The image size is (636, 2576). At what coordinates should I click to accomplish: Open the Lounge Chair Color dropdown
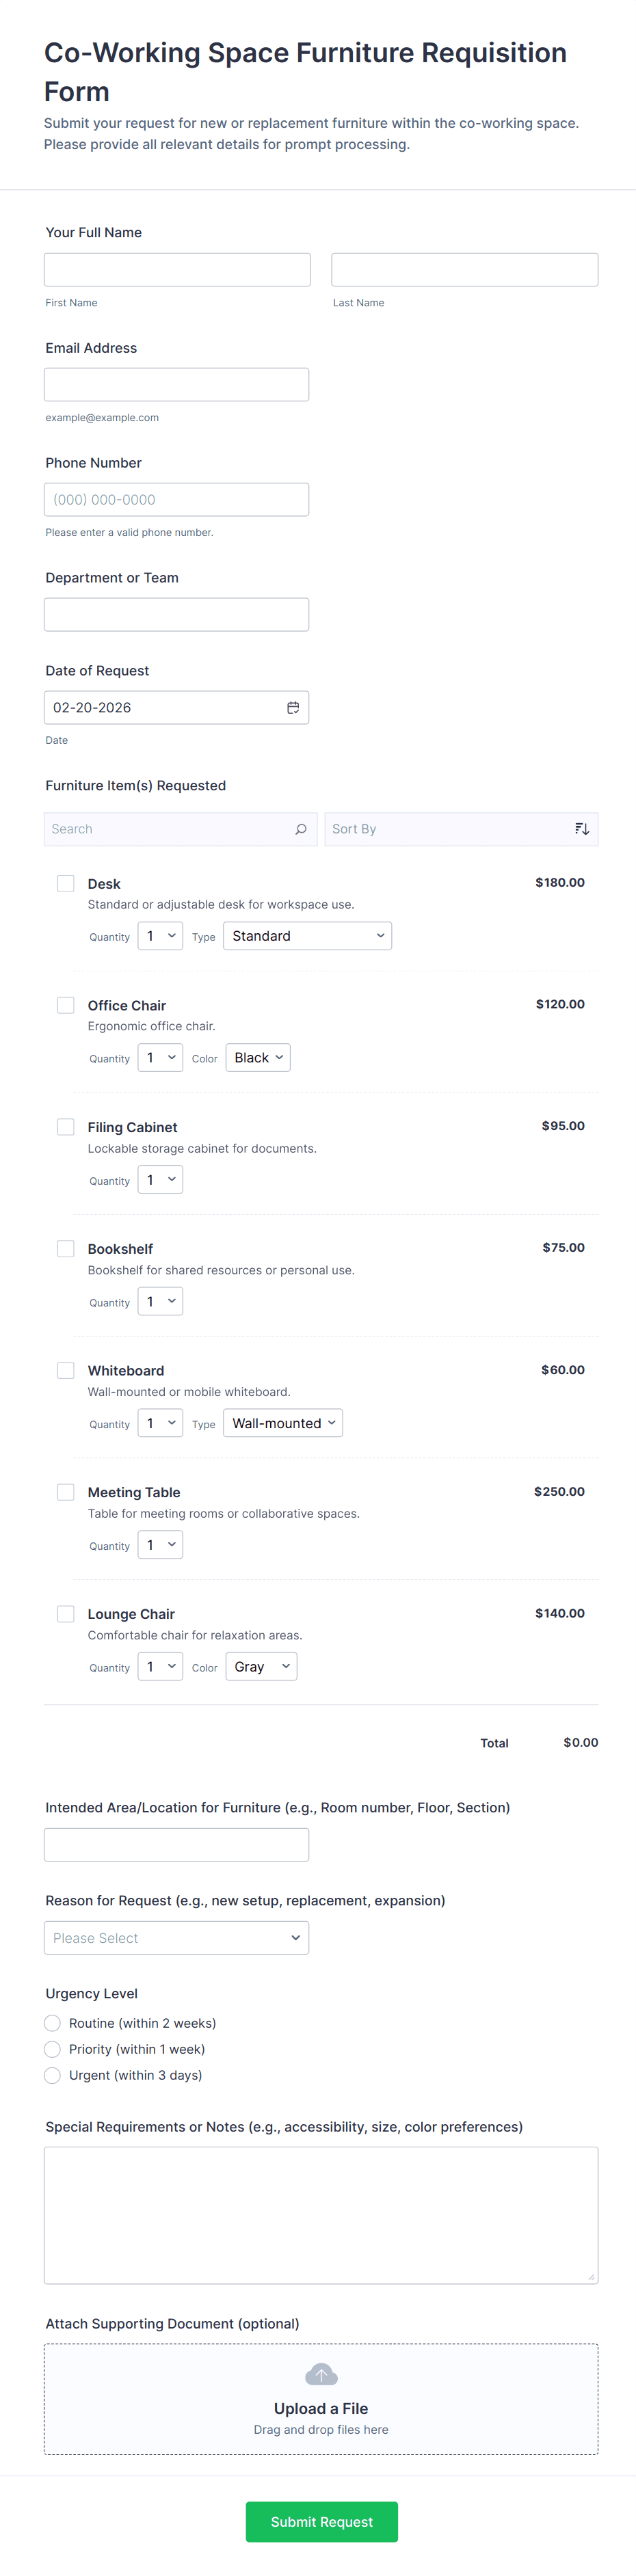261,1667
